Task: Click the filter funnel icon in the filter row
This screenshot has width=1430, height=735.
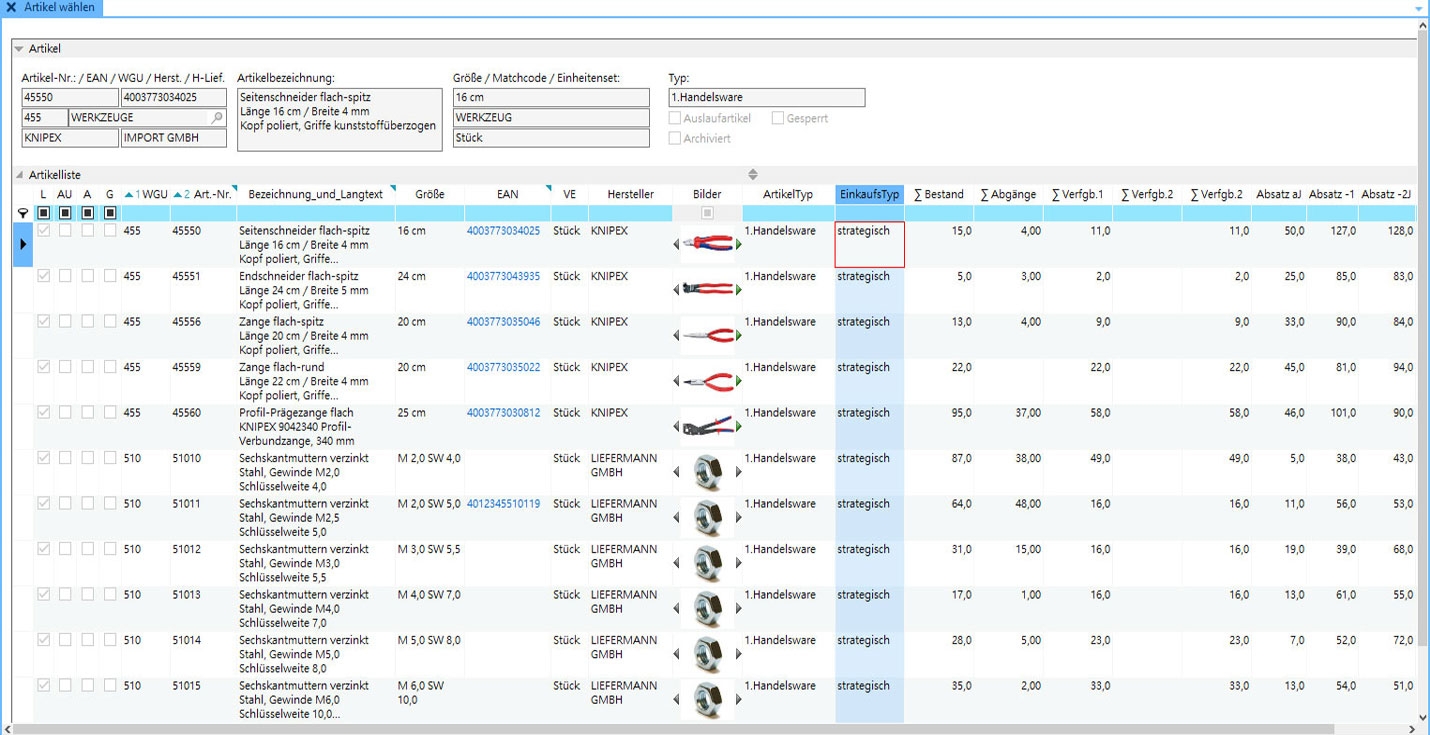Action: pyautogui.click(x=24, y=213)
